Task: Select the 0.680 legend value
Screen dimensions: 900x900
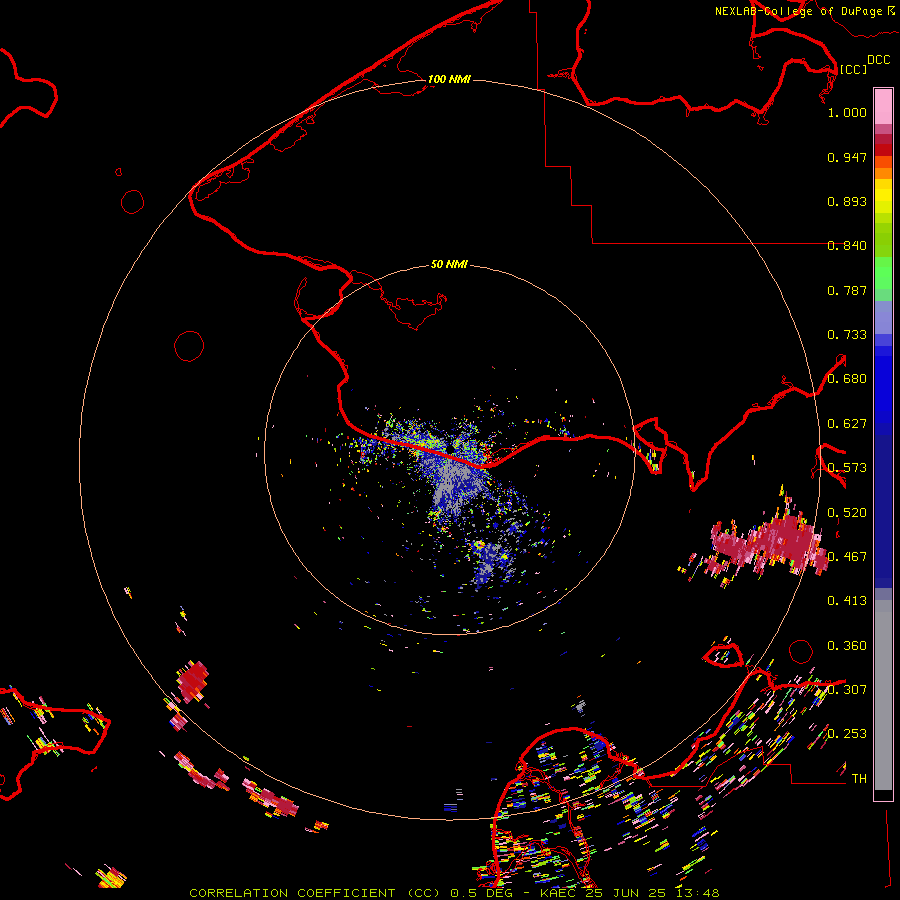Action: 847,379
